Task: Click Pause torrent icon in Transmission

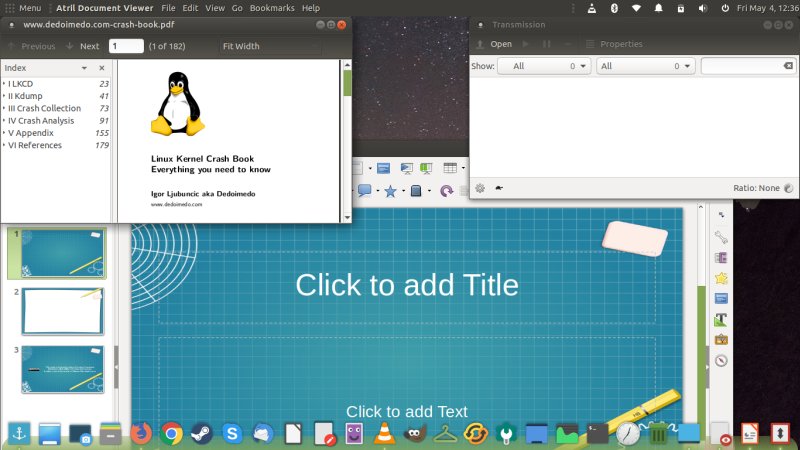Action: [x=546, y=44]
